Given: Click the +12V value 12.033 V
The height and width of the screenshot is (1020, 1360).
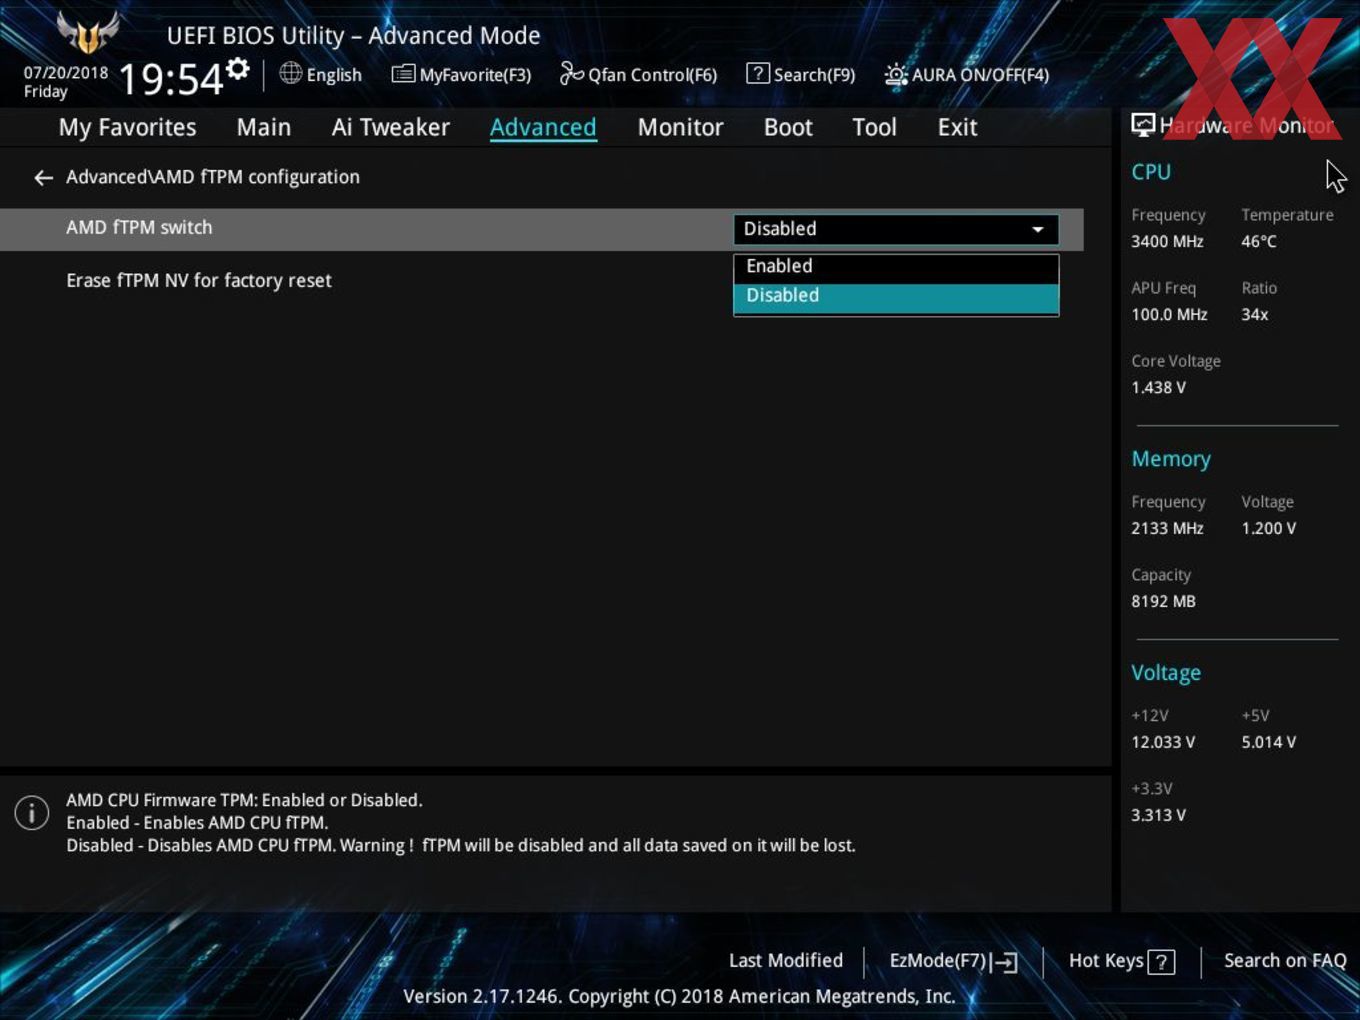Looking at the screenshot, I should pyautogui.click(x=1163, y=743).
